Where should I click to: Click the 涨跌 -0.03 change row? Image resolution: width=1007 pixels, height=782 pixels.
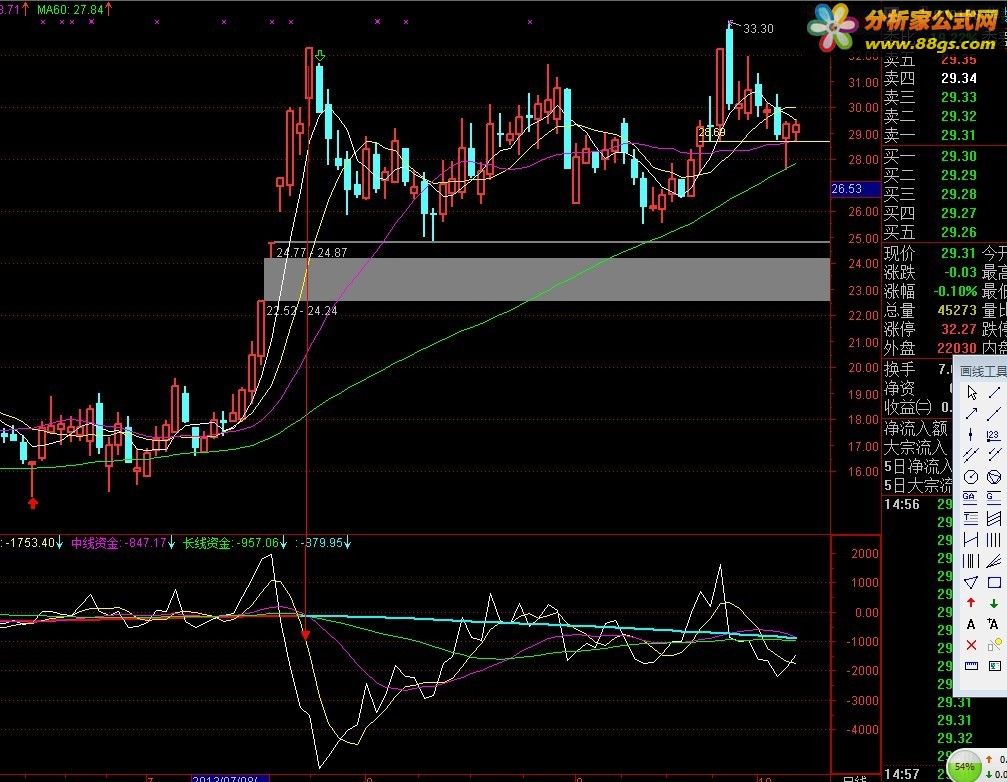(931, 272)
